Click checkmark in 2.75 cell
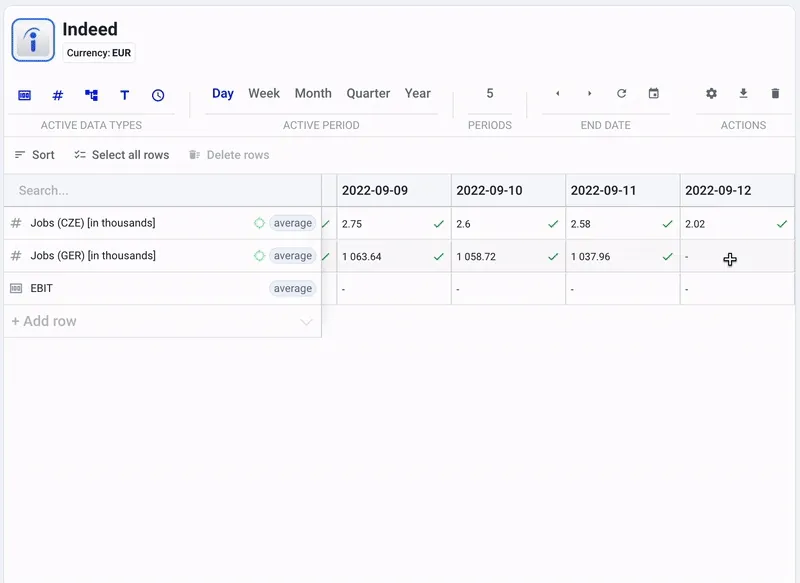 [x=439, y=224]
